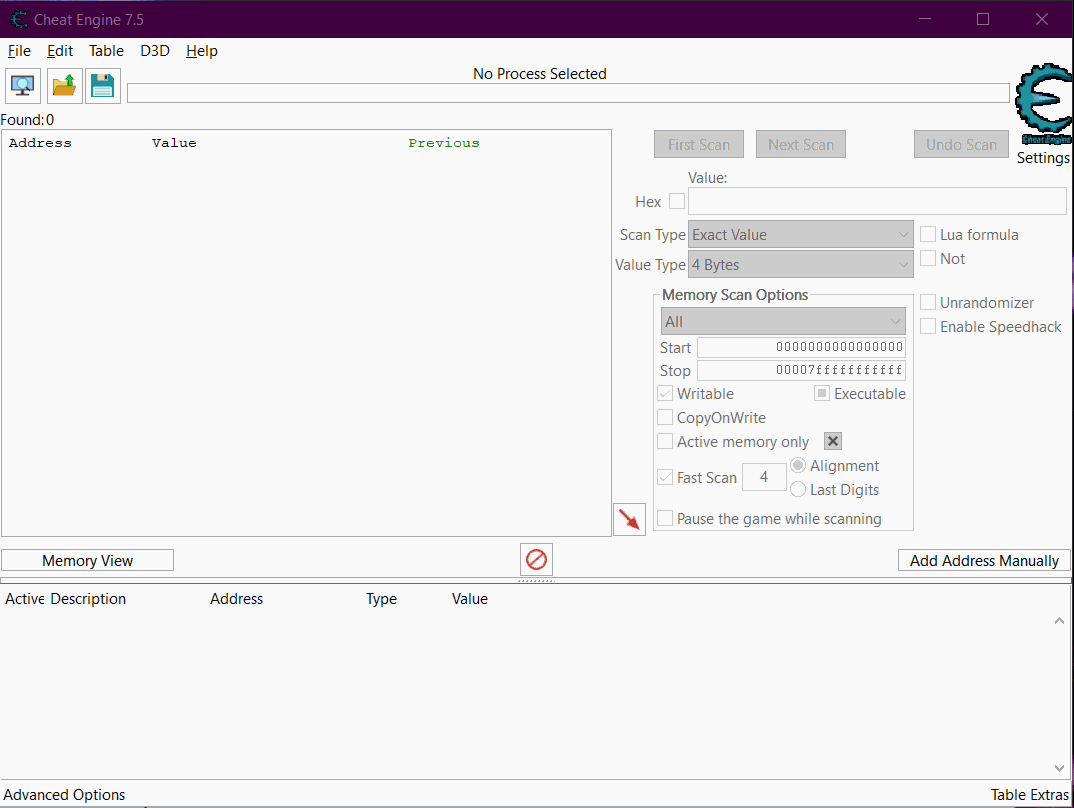This screenshot has width=1074, height=808.
Task: Enable the Lua formula checkbox
Action: click(928, 234)
